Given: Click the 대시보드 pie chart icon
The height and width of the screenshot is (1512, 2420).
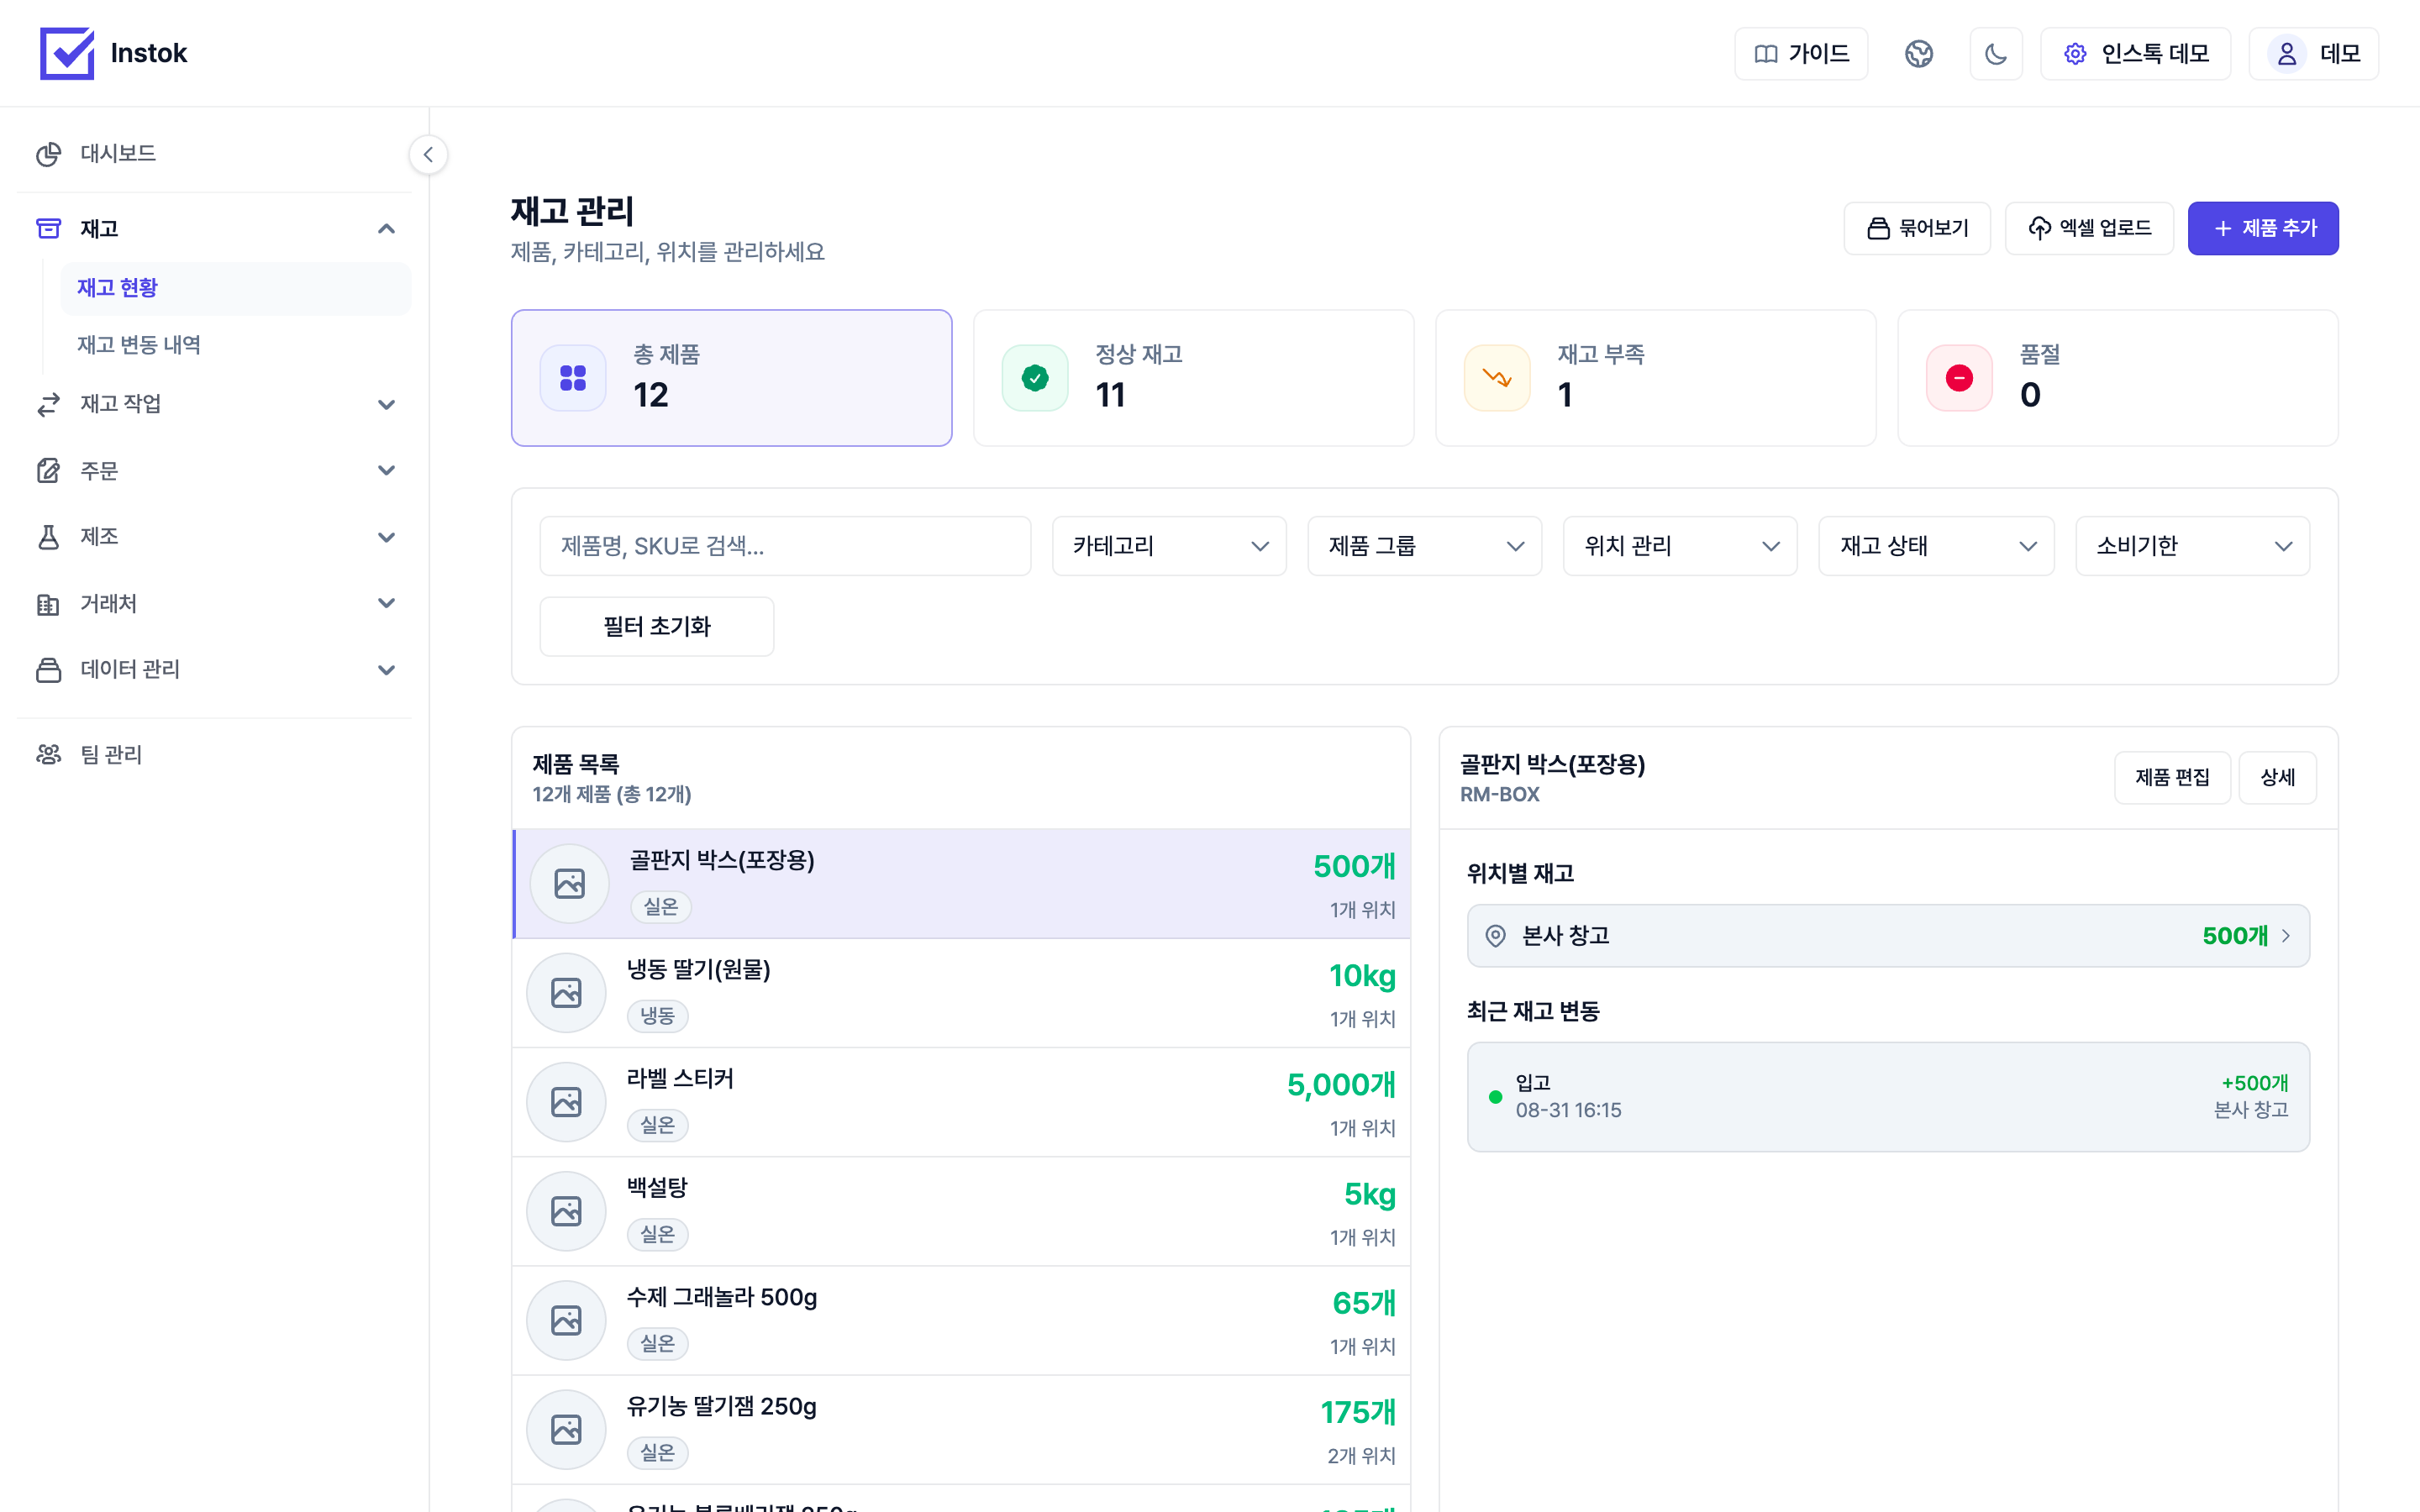Looking at the screenshot, I should pyautogui.click(x=48, y=154).
